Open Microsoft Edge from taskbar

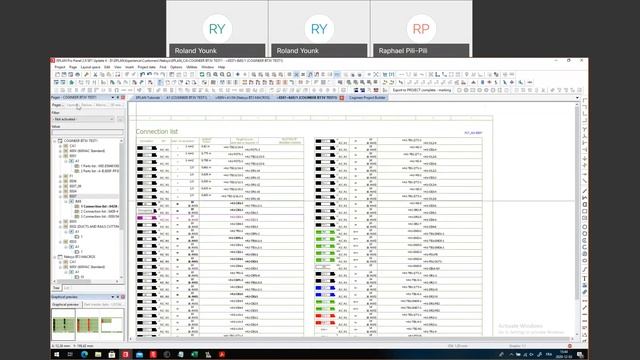pos(84,354)
